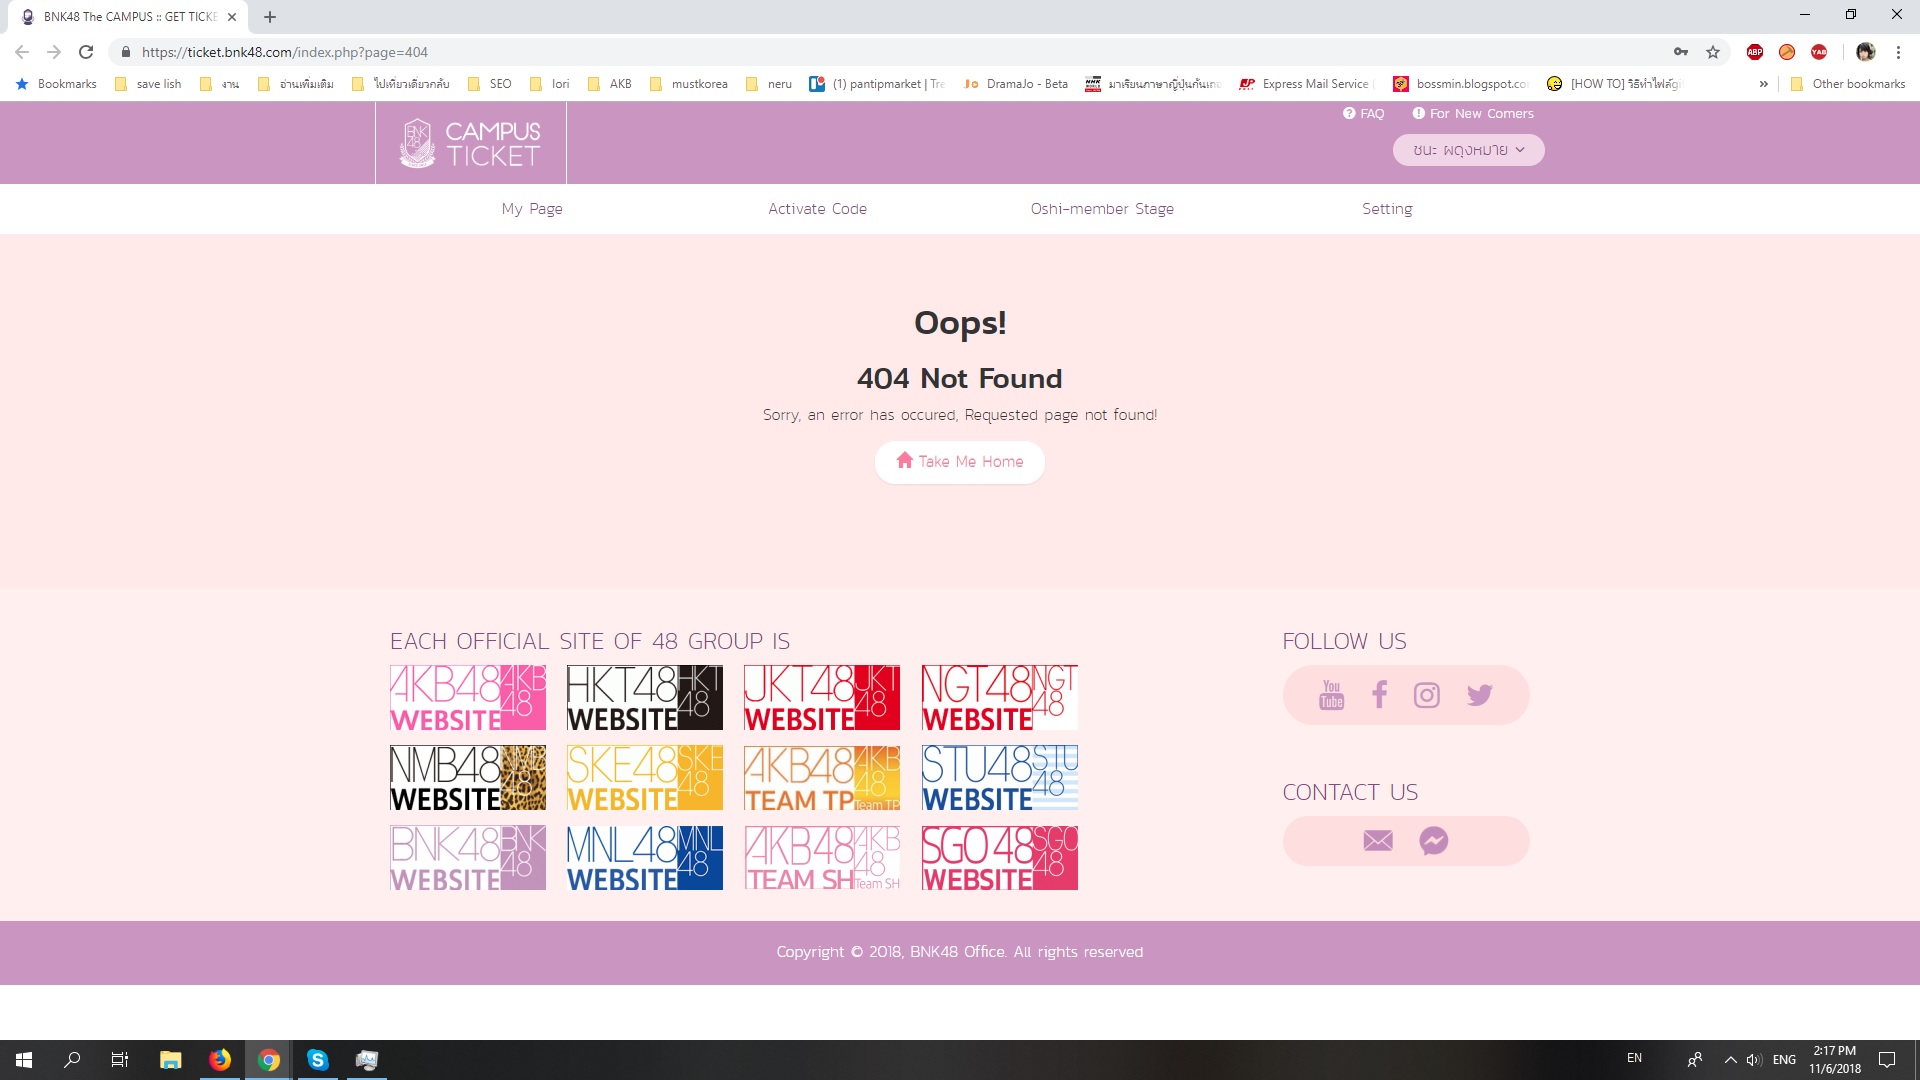The height and width of the screenshot is (1080, 1920).
Task: Open the MNL48 Website banner
Action: [x=645, y=858]
